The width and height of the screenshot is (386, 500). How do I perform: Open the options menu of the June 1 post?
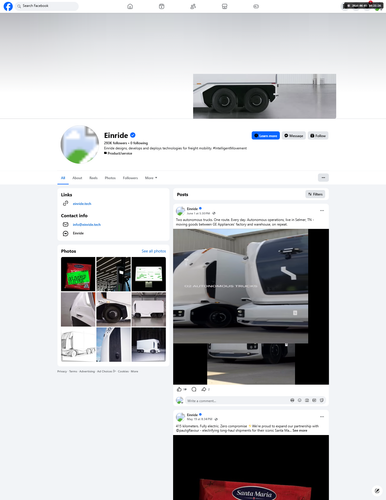(x=322, y=211)
